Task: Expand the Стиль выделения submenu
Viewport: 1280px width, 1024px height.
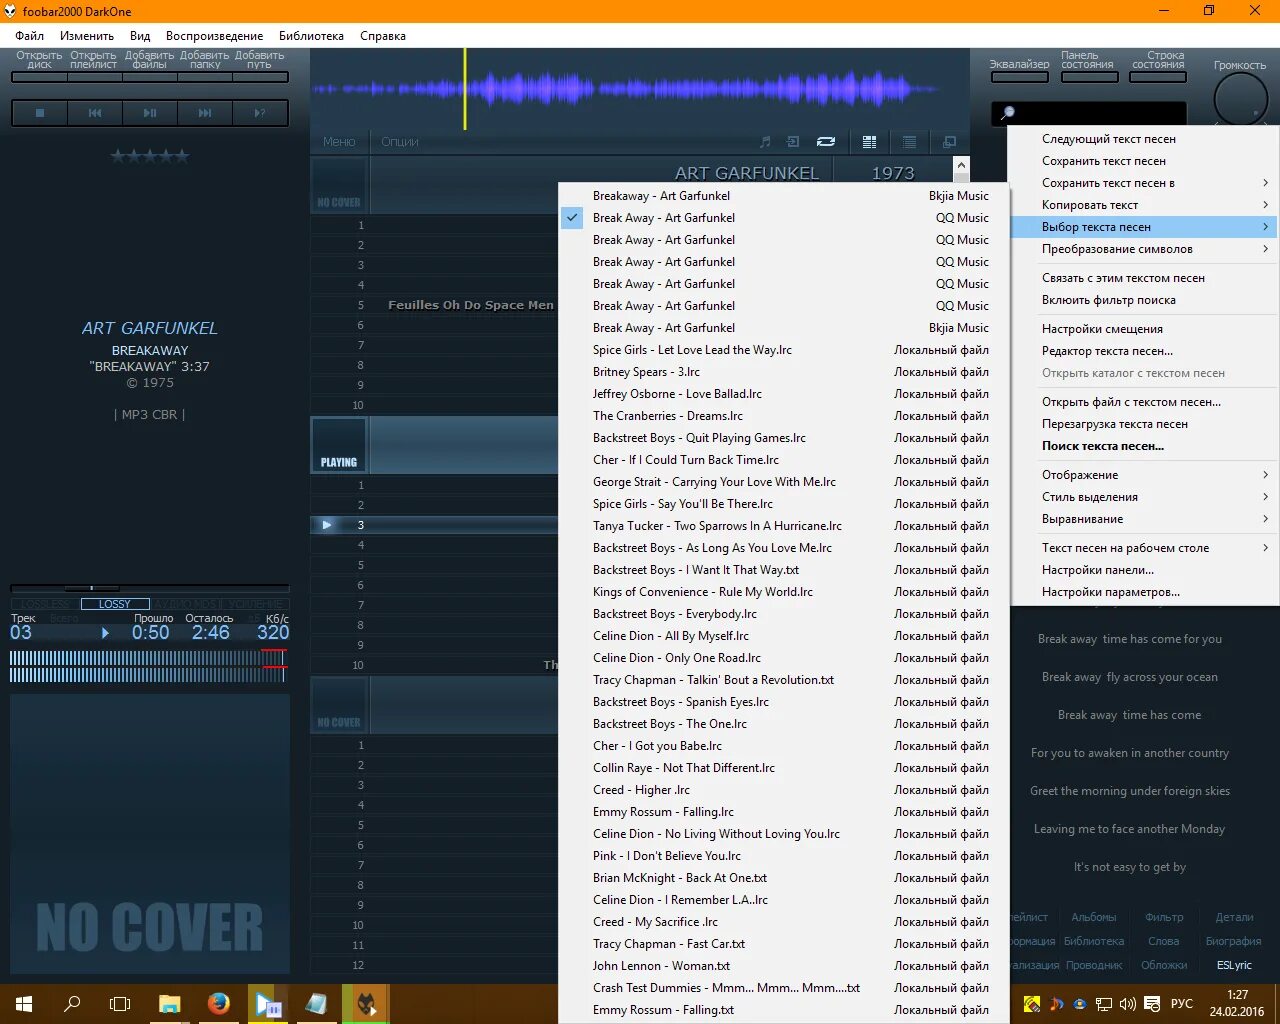Action: [1144, 497]
